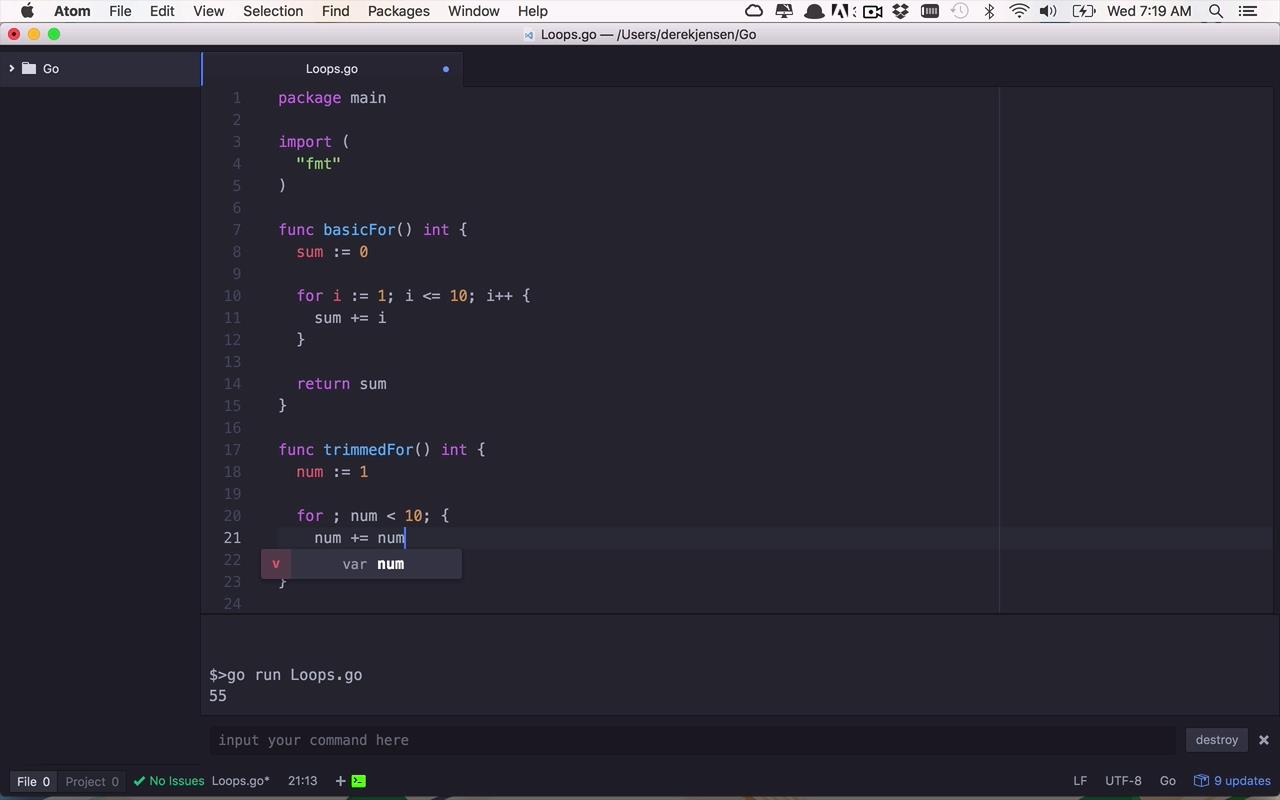Open the Help menu
The image size is (1280, 800).
coord(532,11)
